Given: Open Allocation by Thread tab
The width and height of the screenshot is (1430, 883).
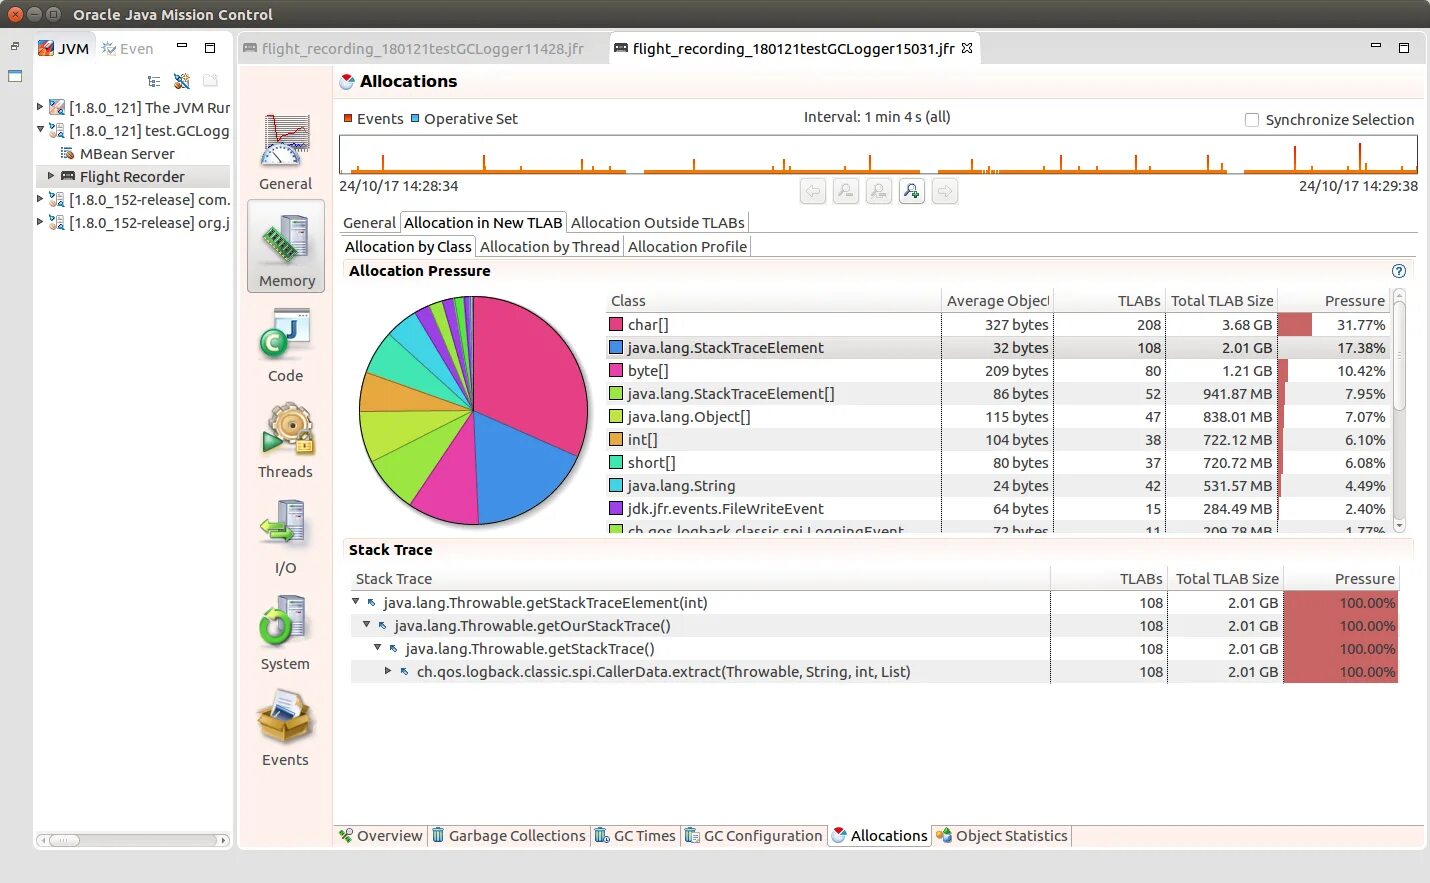Looking at the screenshot, I should [549, 247].
